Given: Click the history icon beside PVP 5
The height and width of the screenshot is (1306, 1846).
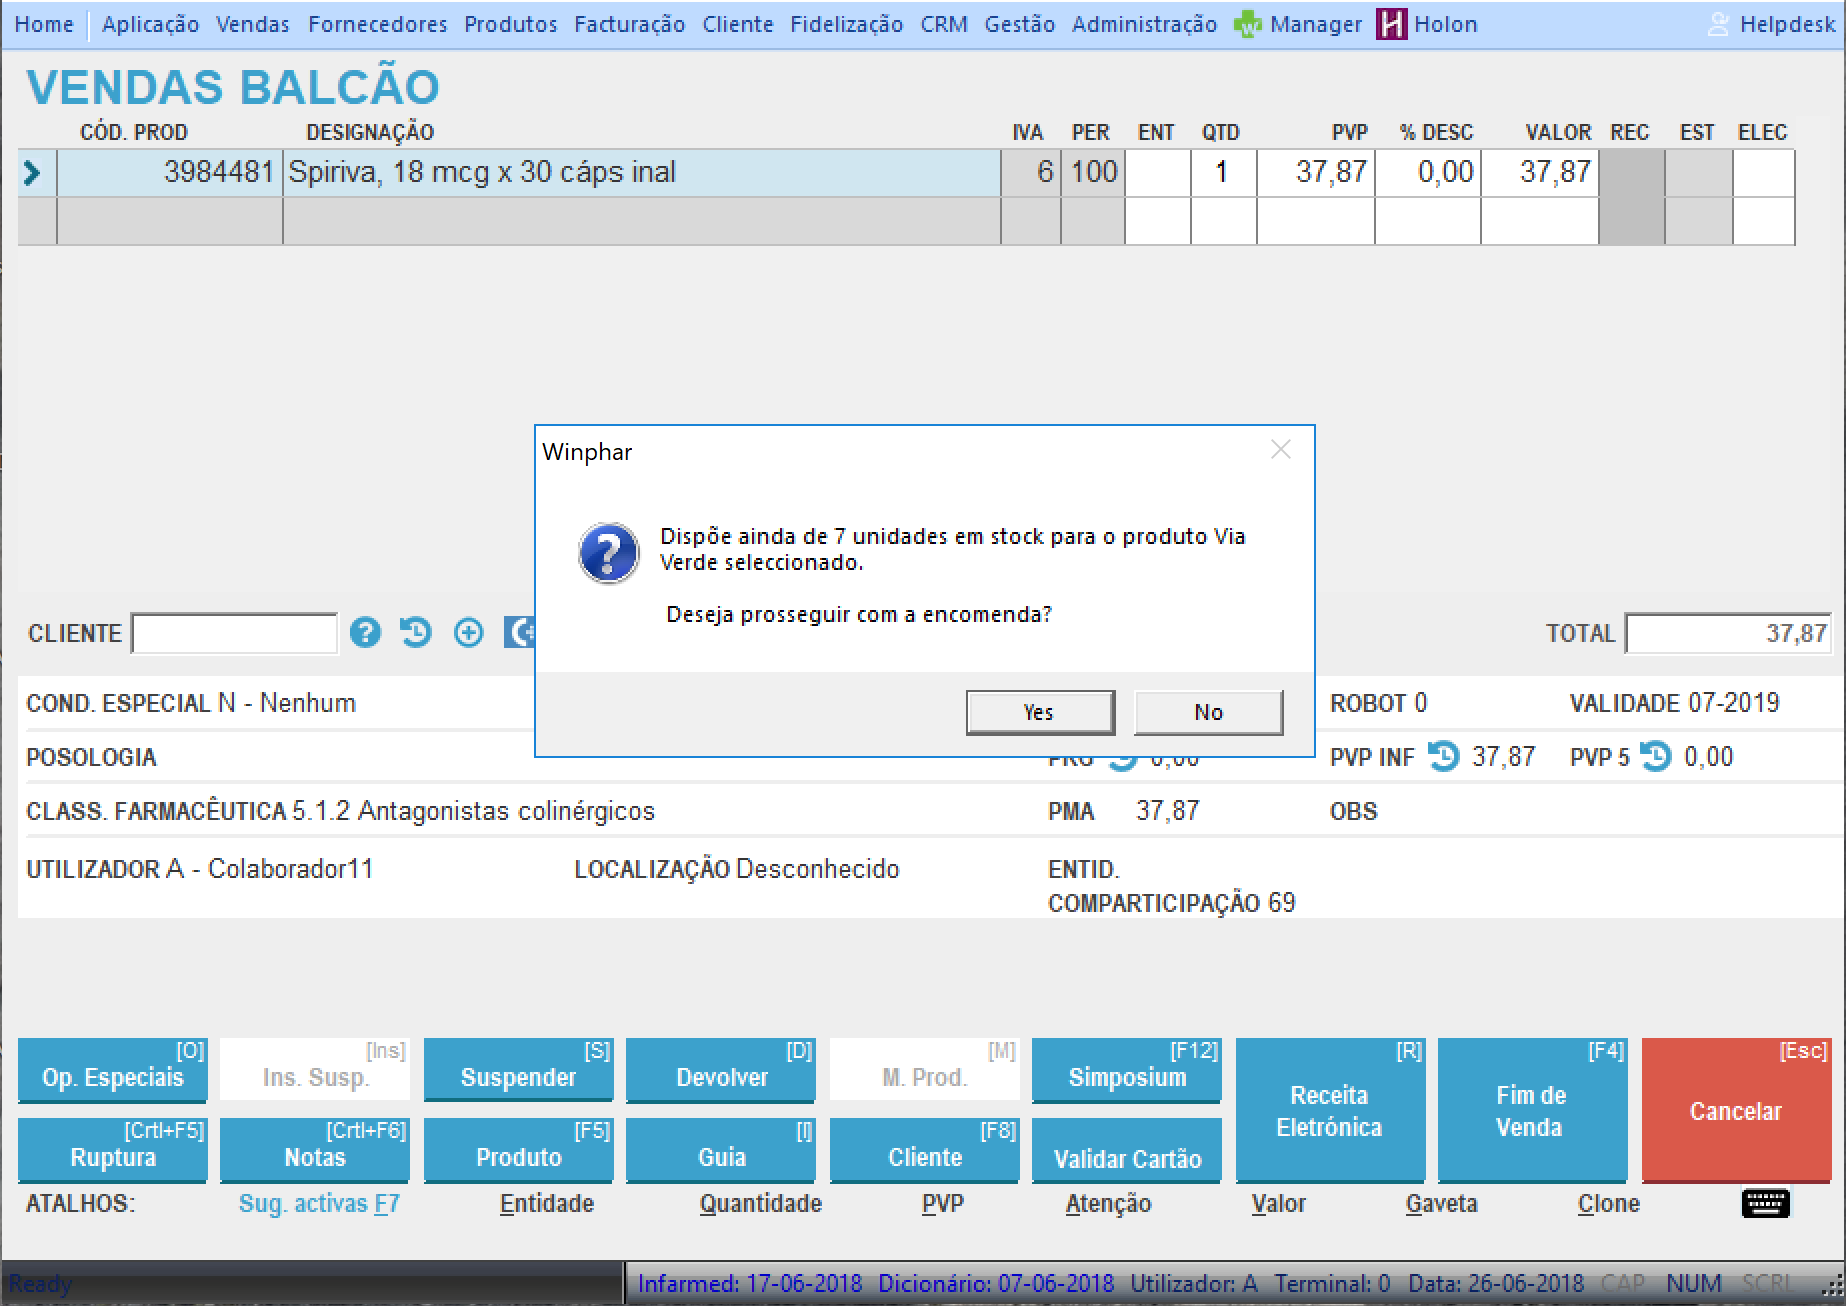Looking at the screenshot, I should (1656, 757).
